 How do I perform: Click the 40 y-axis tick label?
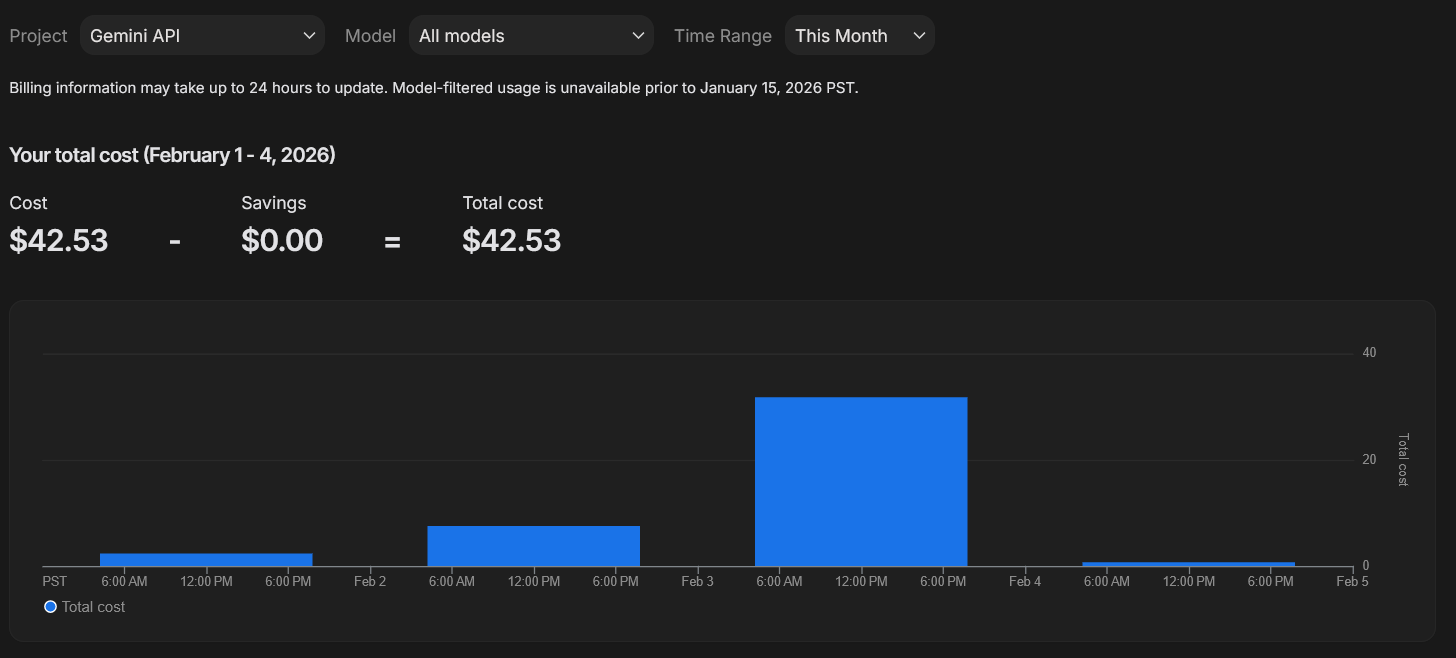click(1369, 353)
